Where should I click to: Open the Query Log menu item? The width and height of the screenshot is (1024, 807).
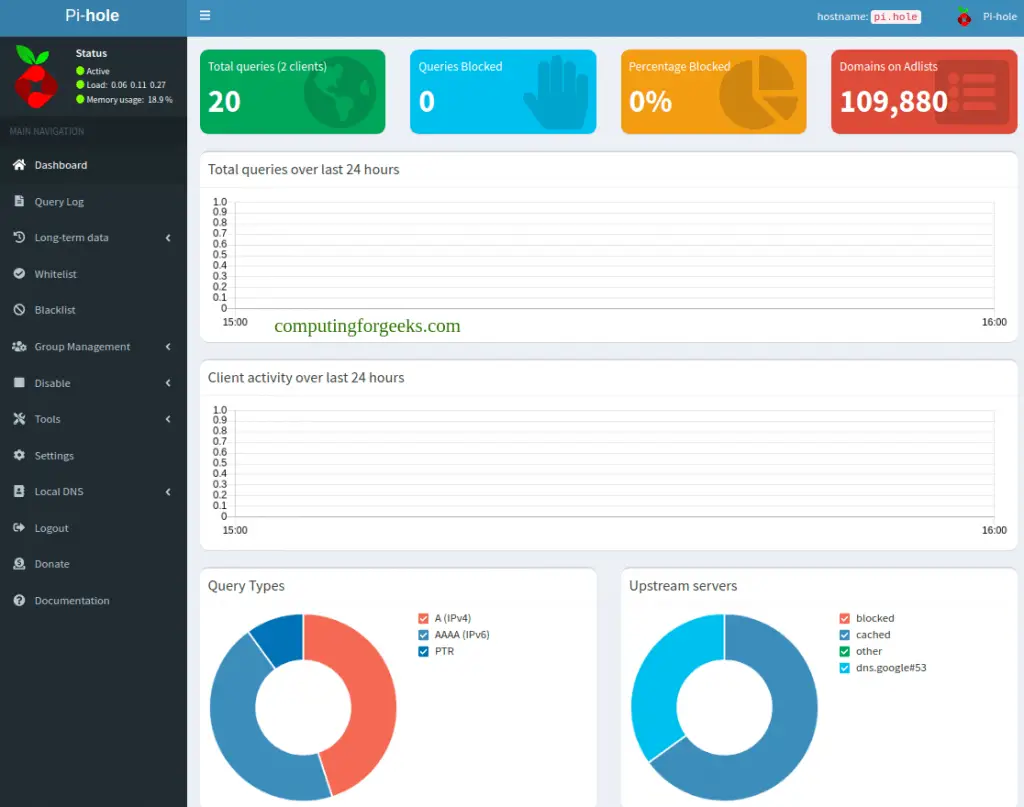click(x=93, y=202)
